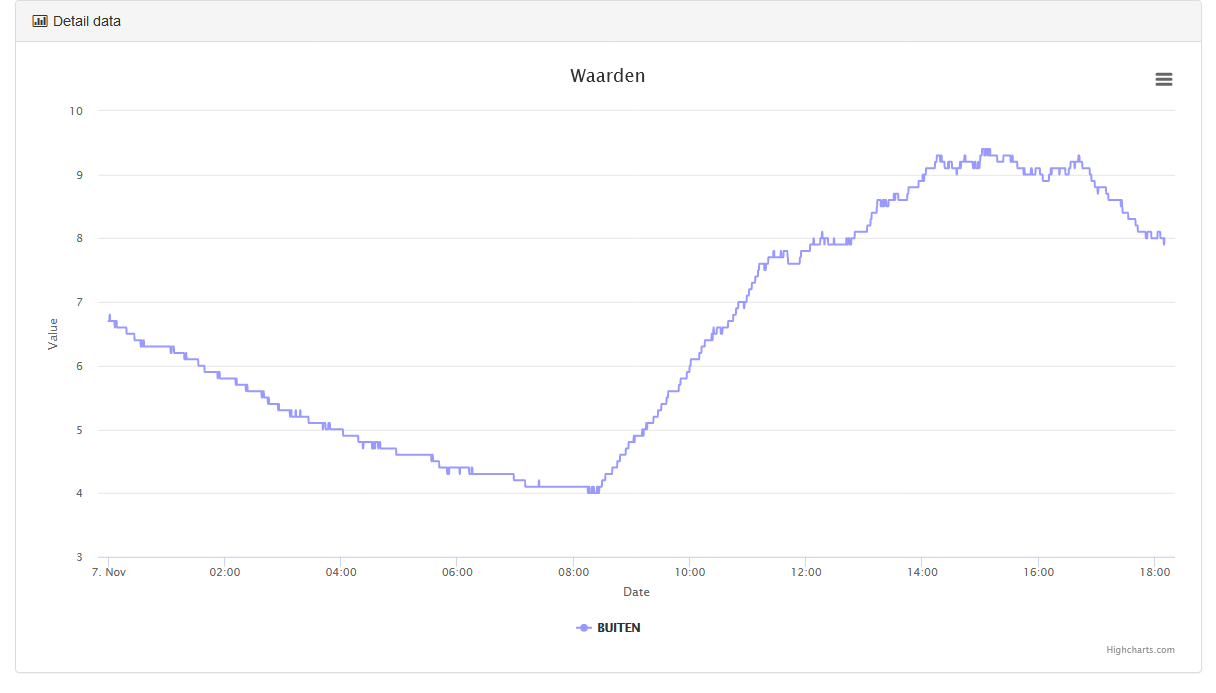Screen dimensions: 1216x693
Task: Click the 02:00 x-axis label
Action: click(x=225, y=572)
